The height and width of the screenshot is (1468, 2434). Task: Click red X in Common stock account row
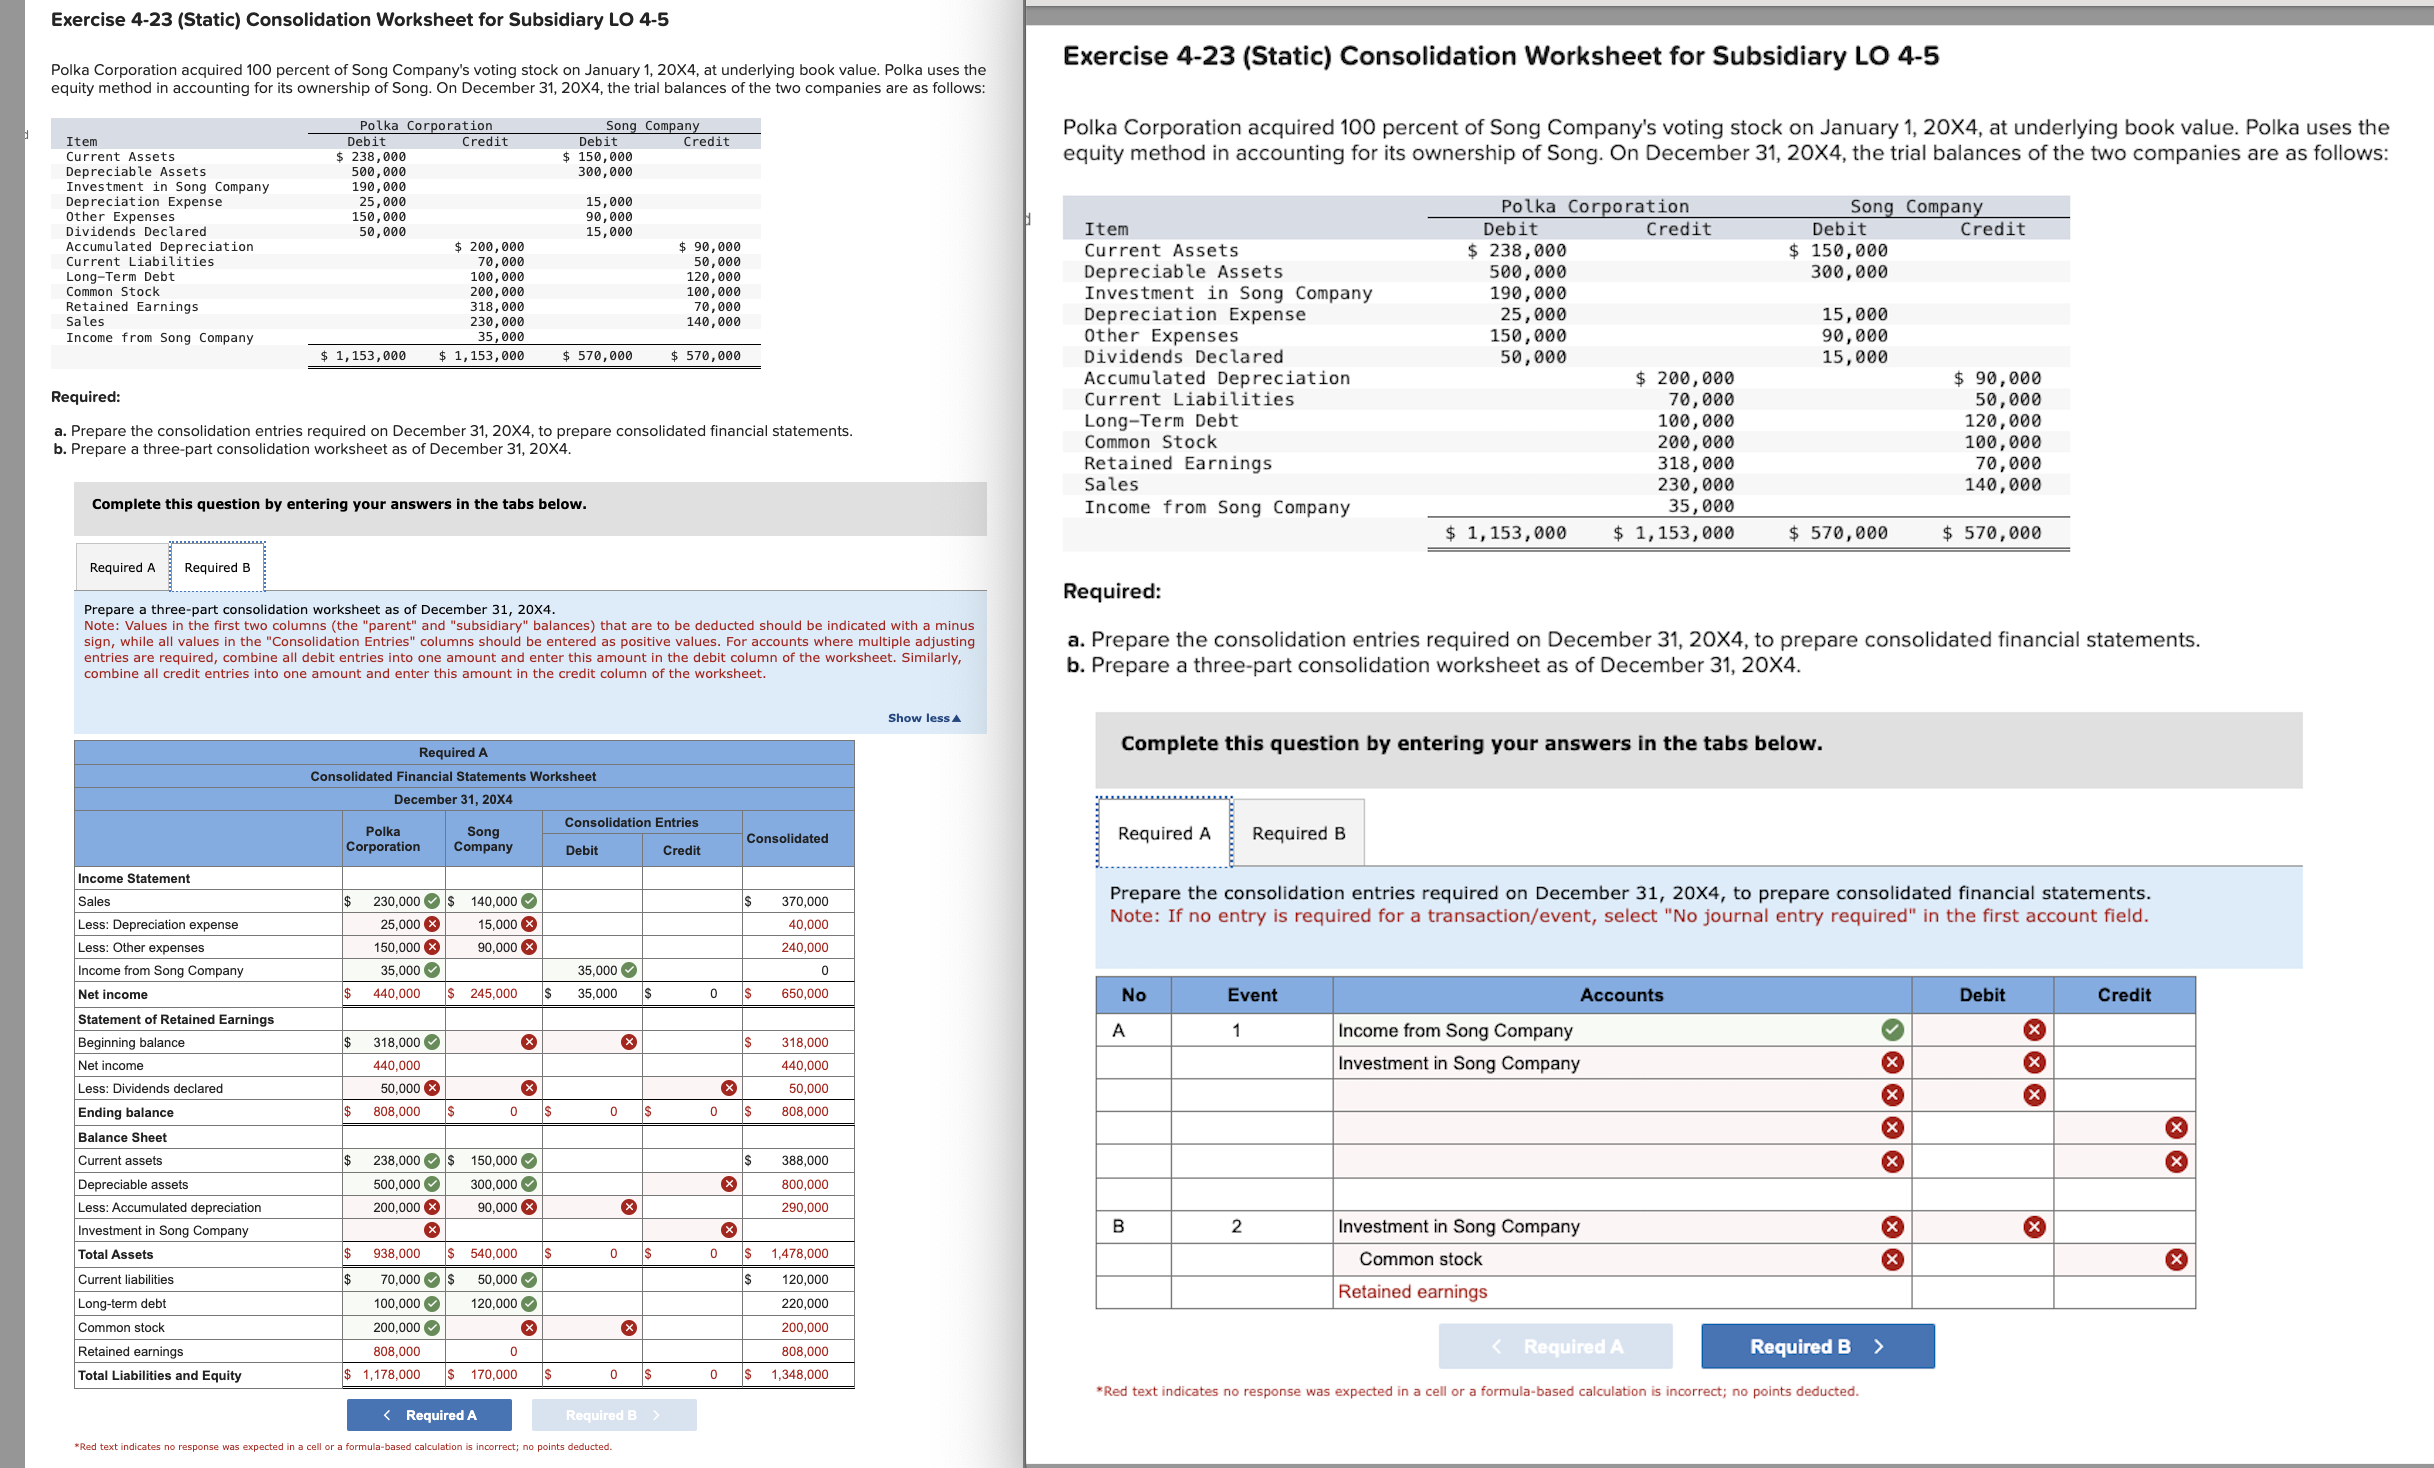[1892, 1259]
